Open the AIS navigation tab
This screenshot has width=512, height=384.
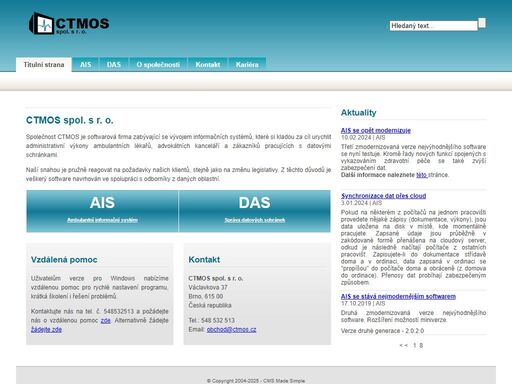(86, 65)
